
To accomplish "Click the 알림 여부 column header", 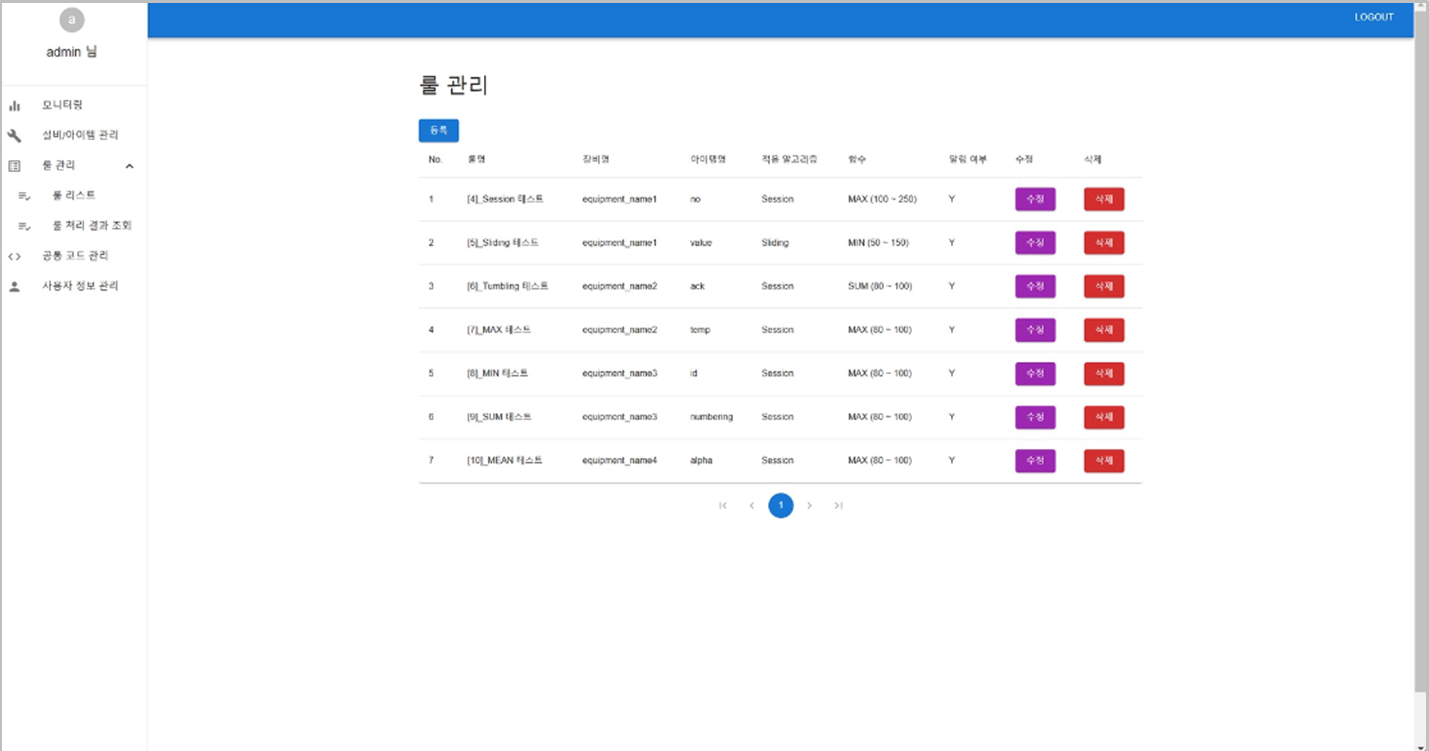I will pyautogui.click(x=968, y=159).
